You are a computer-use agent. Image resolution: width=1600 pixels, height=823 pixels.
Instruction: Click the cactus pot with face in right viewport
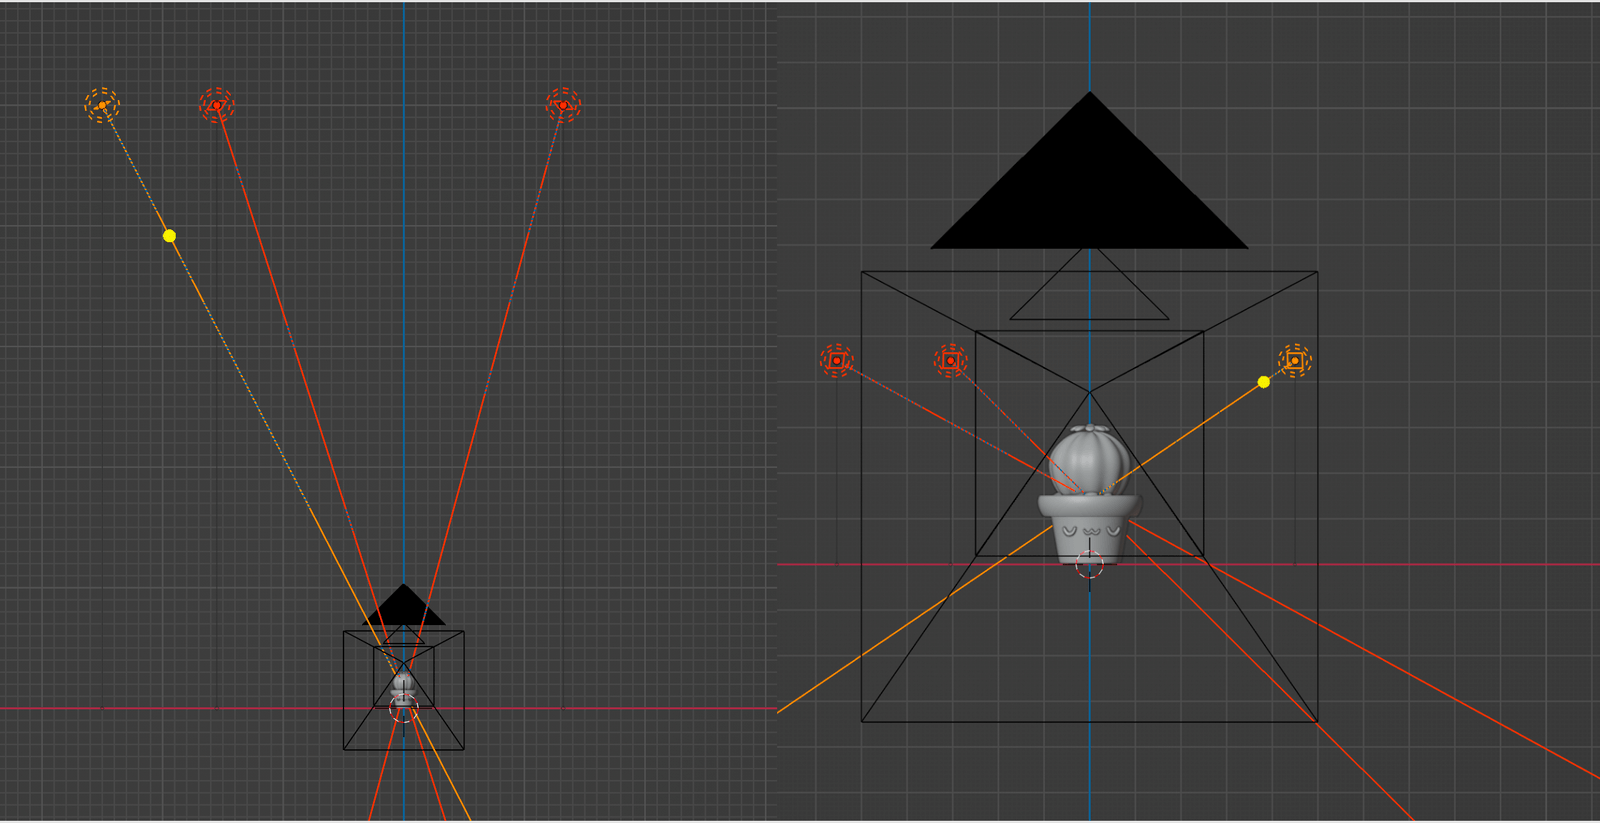click(1089, 528)
